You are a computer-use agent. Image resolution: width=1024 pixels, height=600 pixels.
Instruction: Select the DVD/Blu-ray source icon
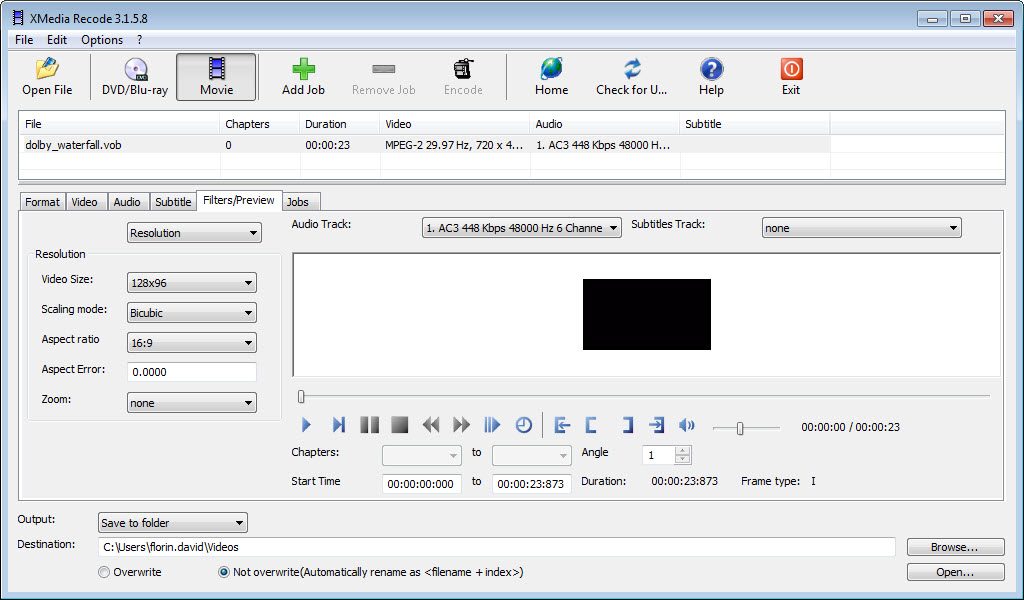pyautogui.click(x=135, y=77)
